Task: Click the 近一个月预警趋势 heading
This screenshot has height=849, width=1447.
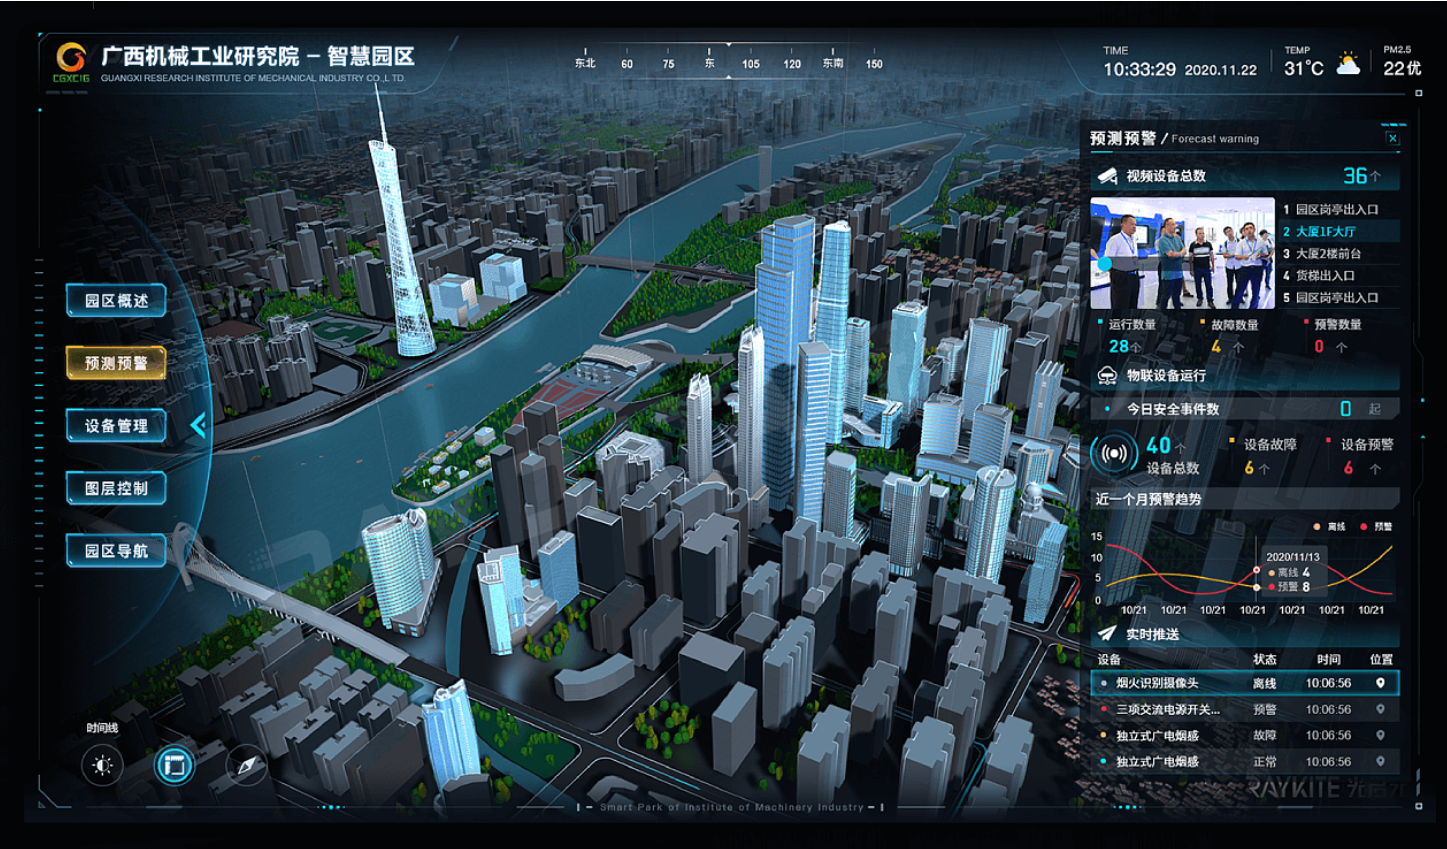Action: pos(1149,498)
